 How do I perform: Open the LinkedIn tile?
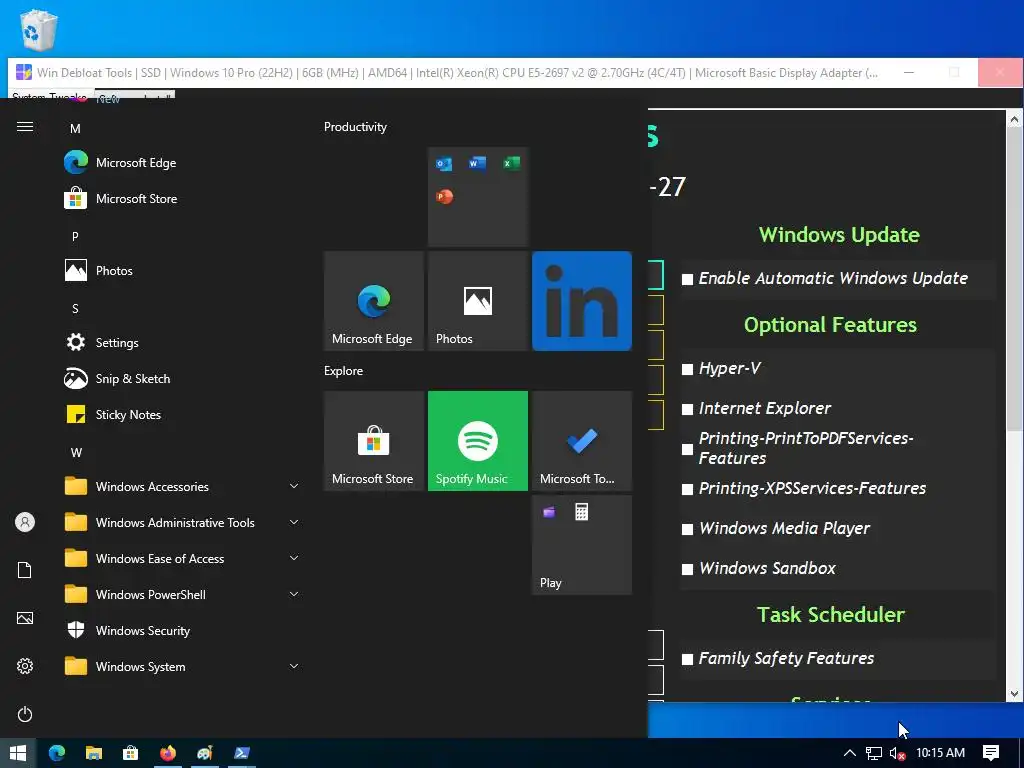point(582,301)
